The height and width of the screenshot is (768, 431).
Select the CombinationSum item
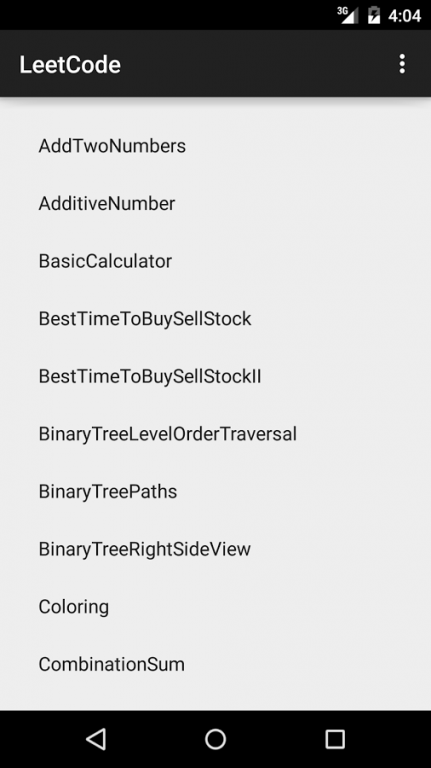pyautogui.click(x=216, y=664)
